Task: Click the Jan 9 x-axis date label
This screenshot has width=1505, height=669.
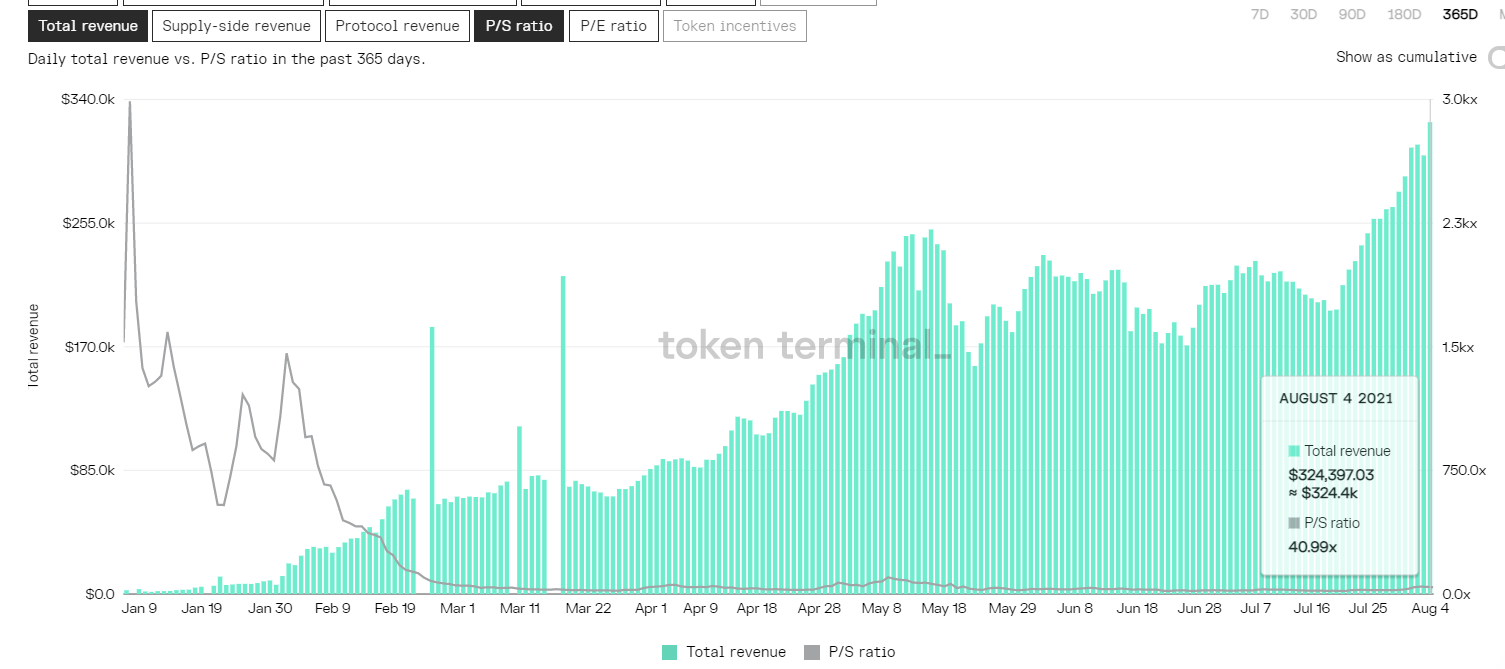Action: [x=139, y=608]
